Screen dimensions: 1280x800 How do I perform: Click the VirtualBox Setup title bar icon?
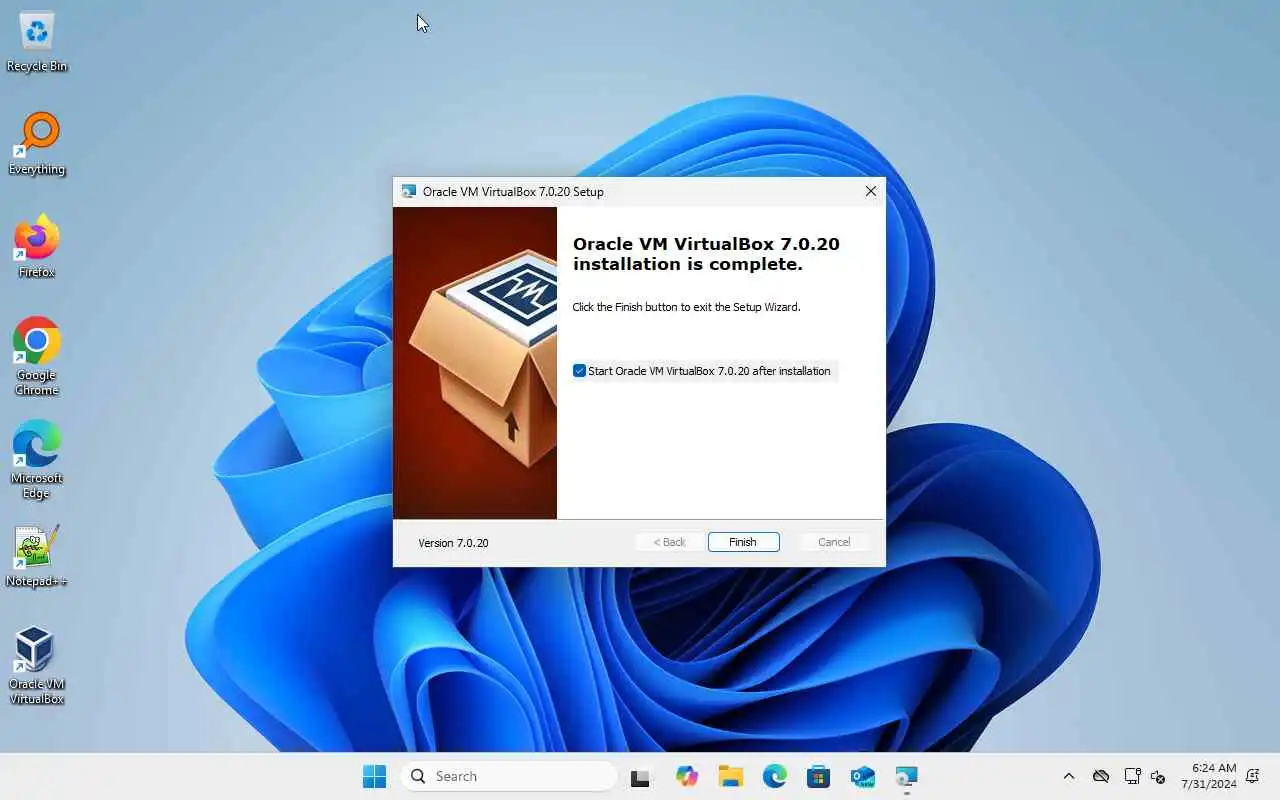coord(408,191)
